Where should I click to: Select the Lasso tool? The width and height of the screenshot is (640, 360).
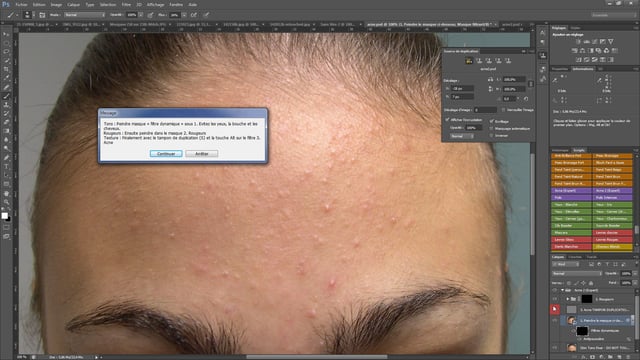coord(6,52)
